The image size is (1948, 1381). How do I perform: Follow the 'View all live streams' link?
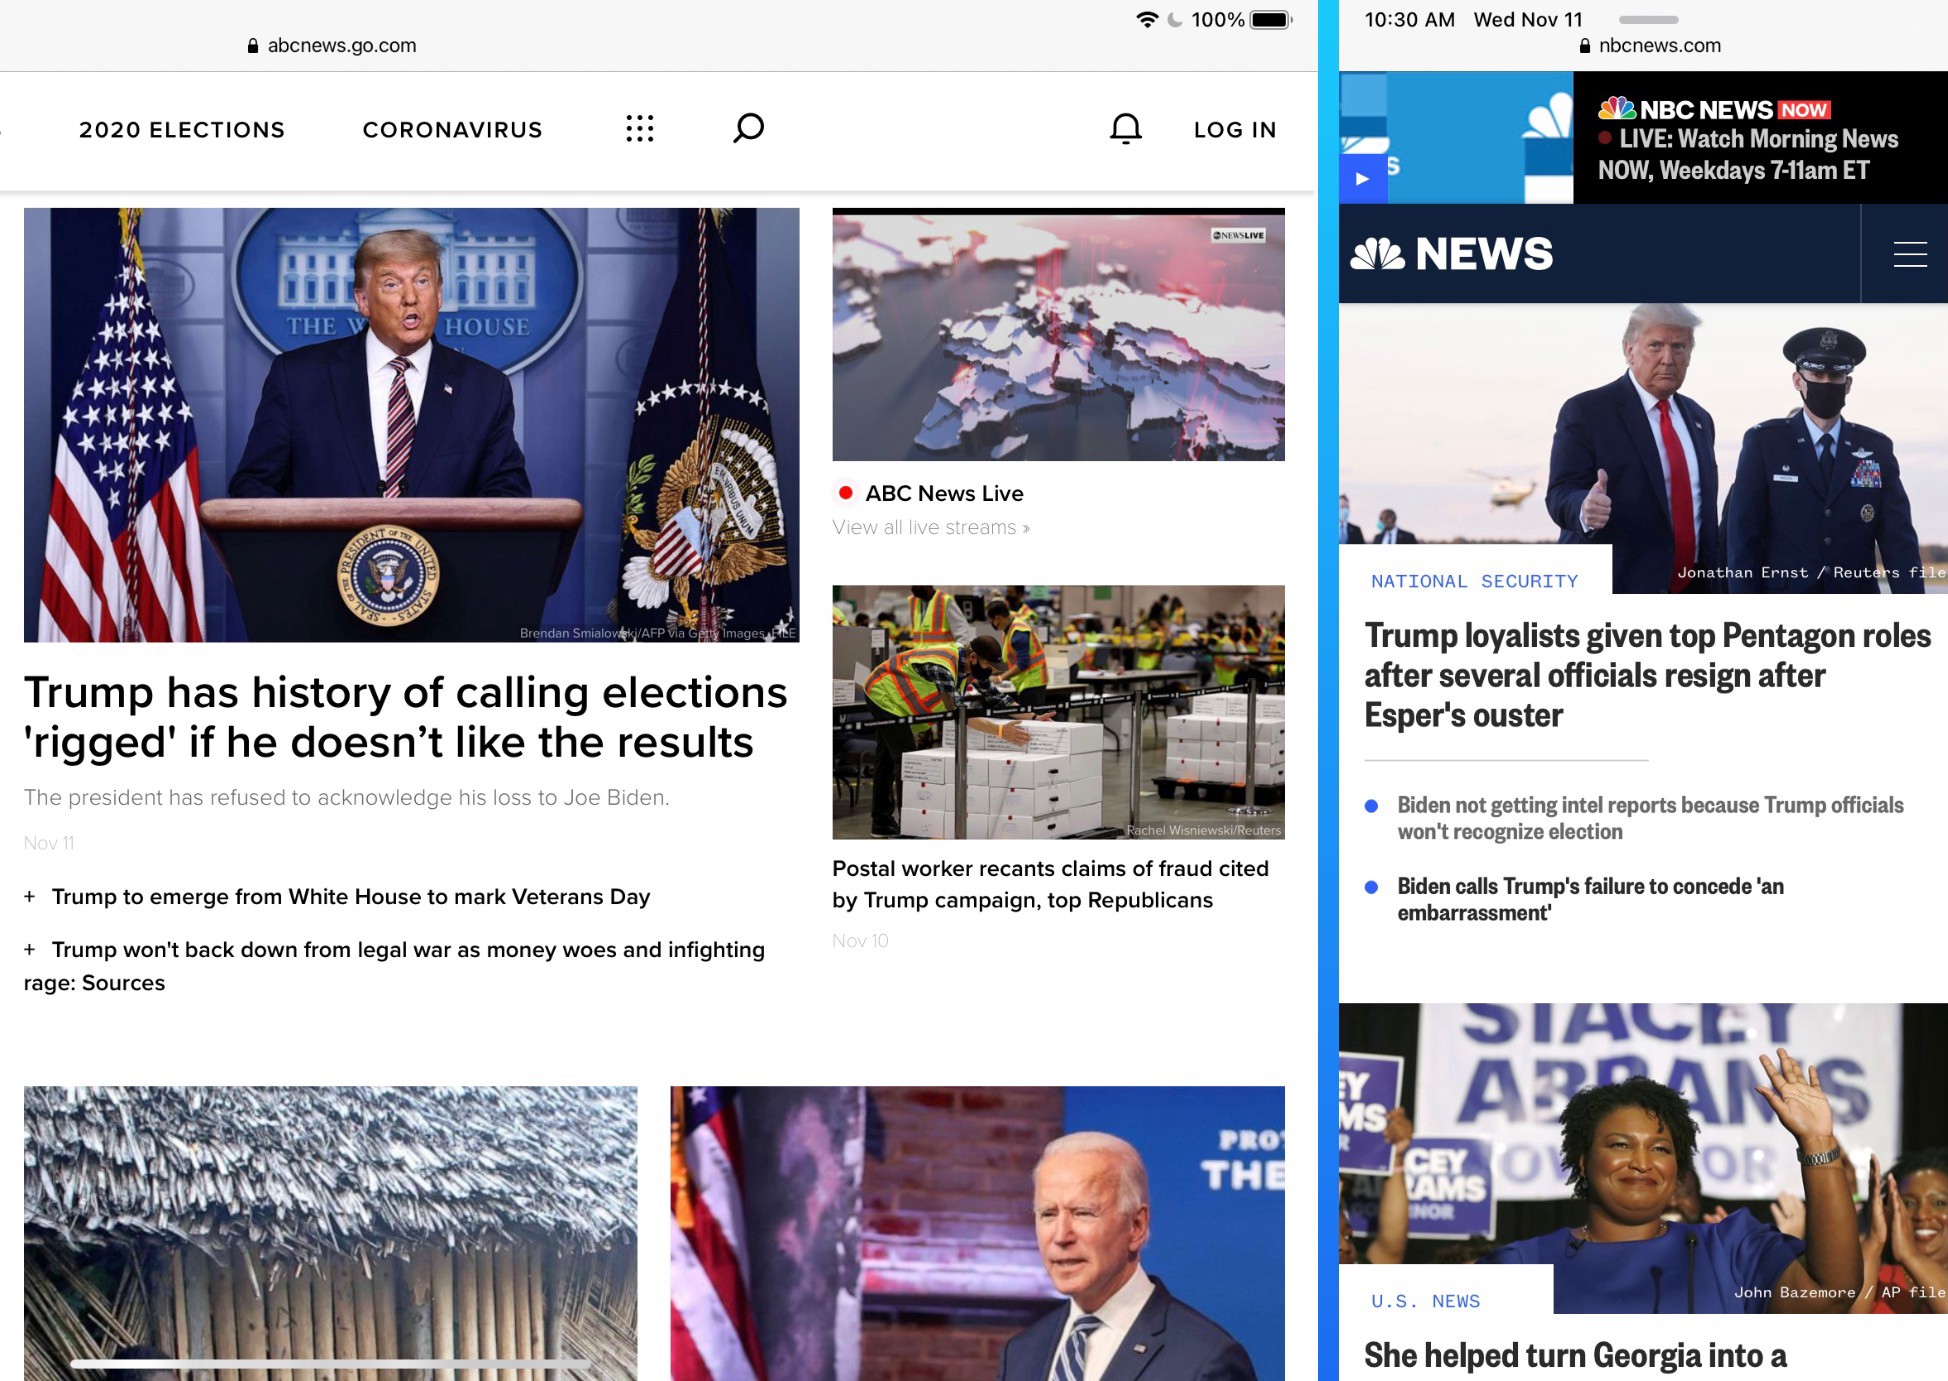point(930,527)
